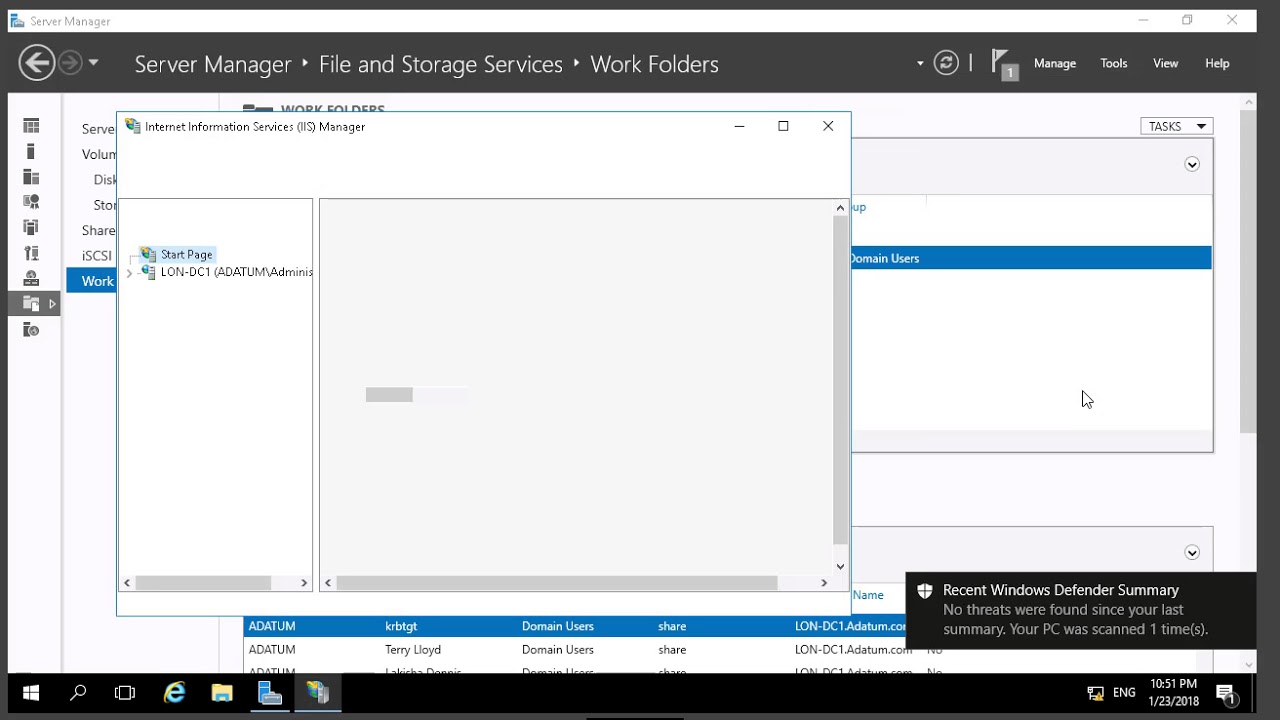Select the Domain Users highlighted row
1280x720 pixels.
(1031, 258)
